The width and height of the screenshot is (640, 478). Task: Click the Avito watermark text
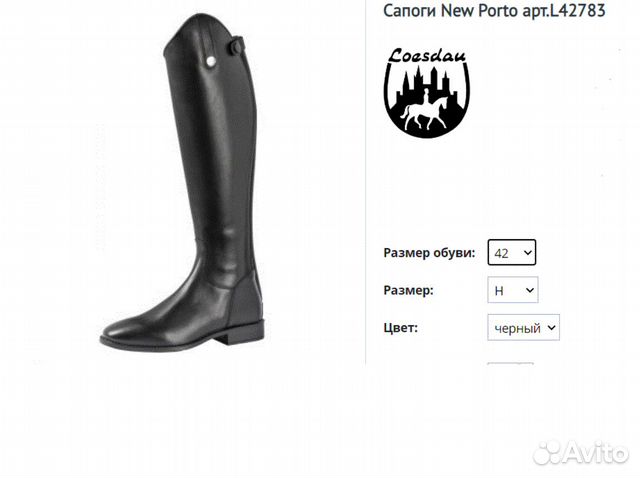click(597, 453)
